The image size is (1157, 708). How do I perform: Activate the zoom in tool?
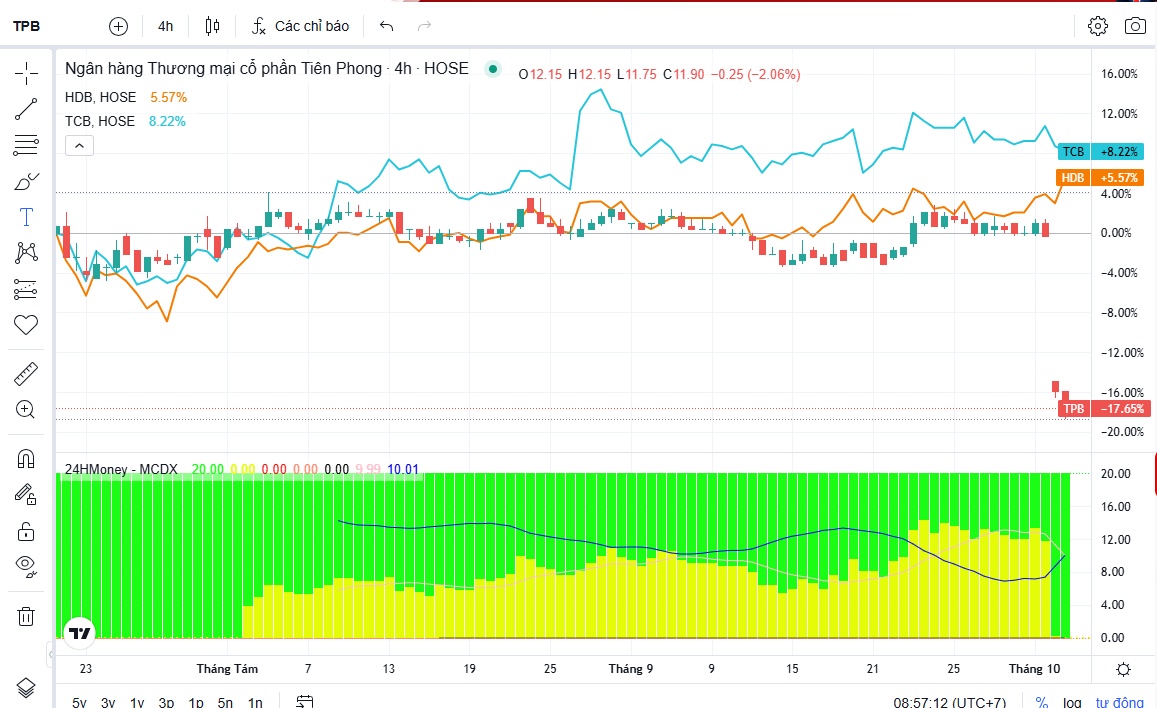tap(26, 410)
